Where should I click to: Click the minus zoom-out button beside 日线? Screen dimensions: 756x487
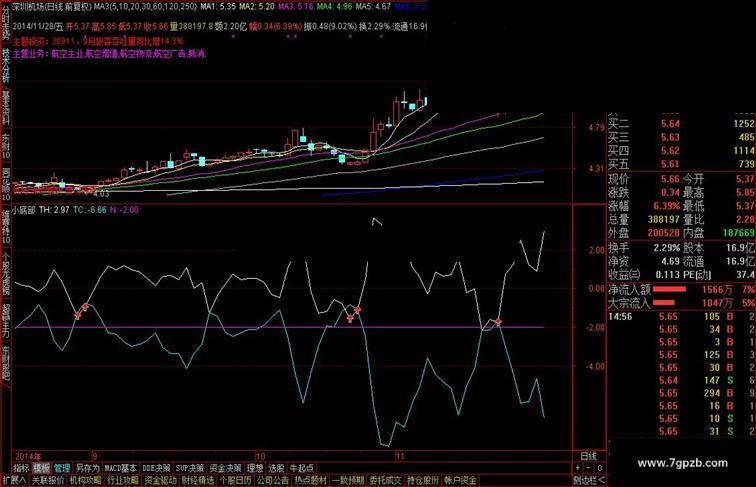(x=588, y=468)
